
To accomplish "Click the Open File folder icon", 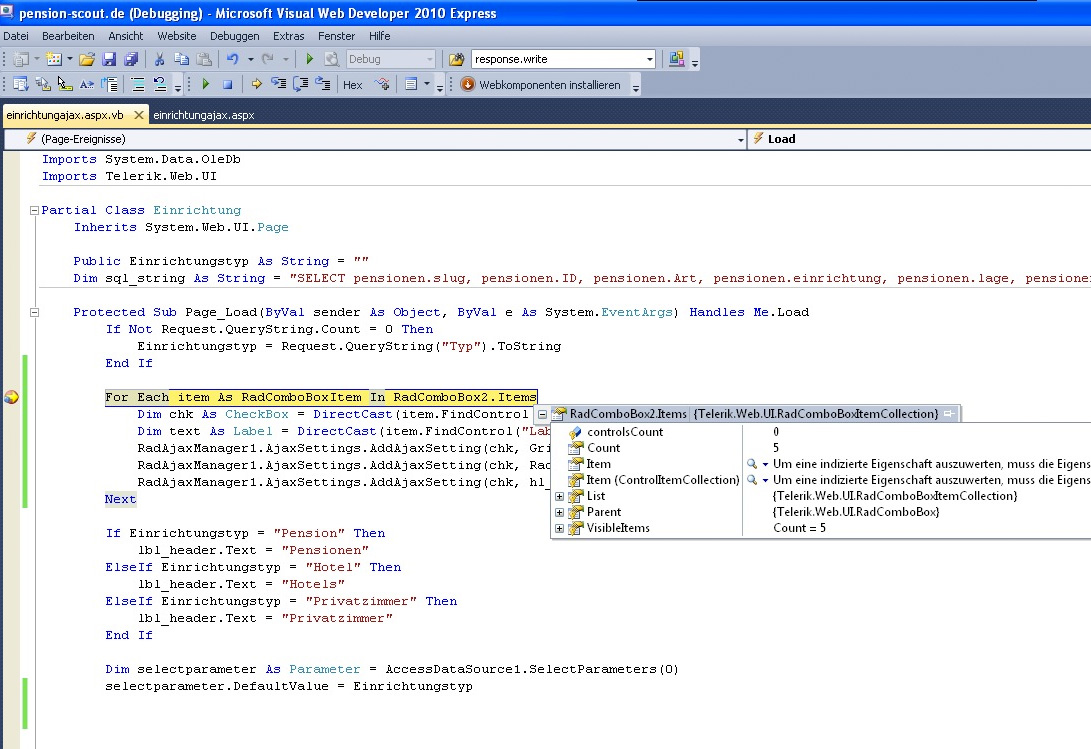I will click(87, 60).
